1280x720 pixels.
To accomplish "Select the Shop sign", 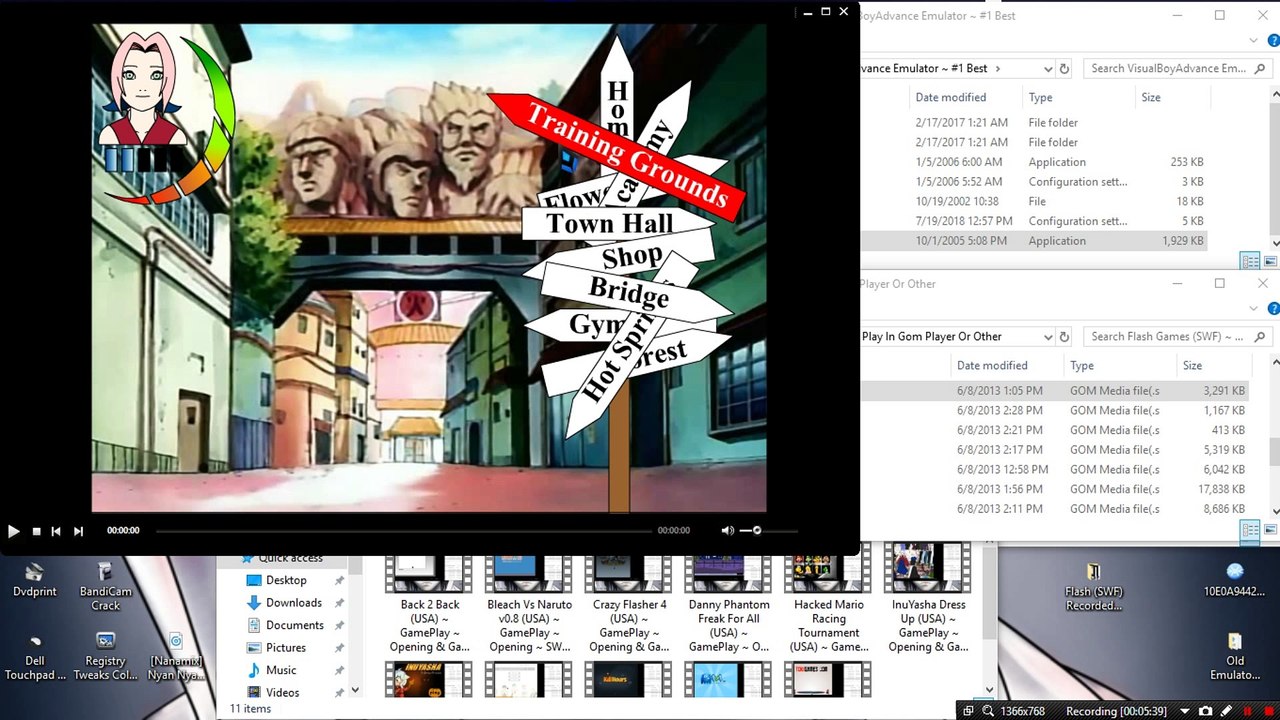I will pyautogui.click(x=632, y=258).
